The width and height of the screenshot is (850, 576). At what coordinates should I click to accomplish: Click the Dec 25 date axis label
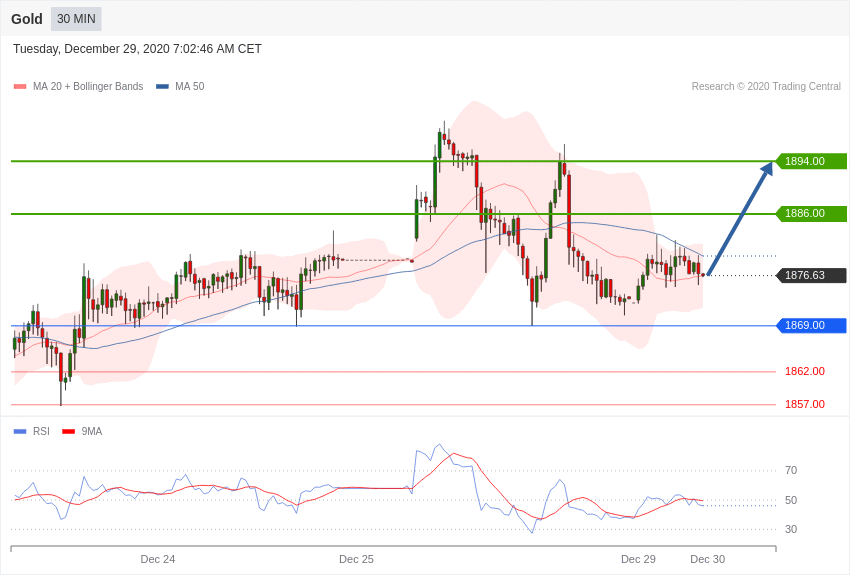(x=356, y=559)
